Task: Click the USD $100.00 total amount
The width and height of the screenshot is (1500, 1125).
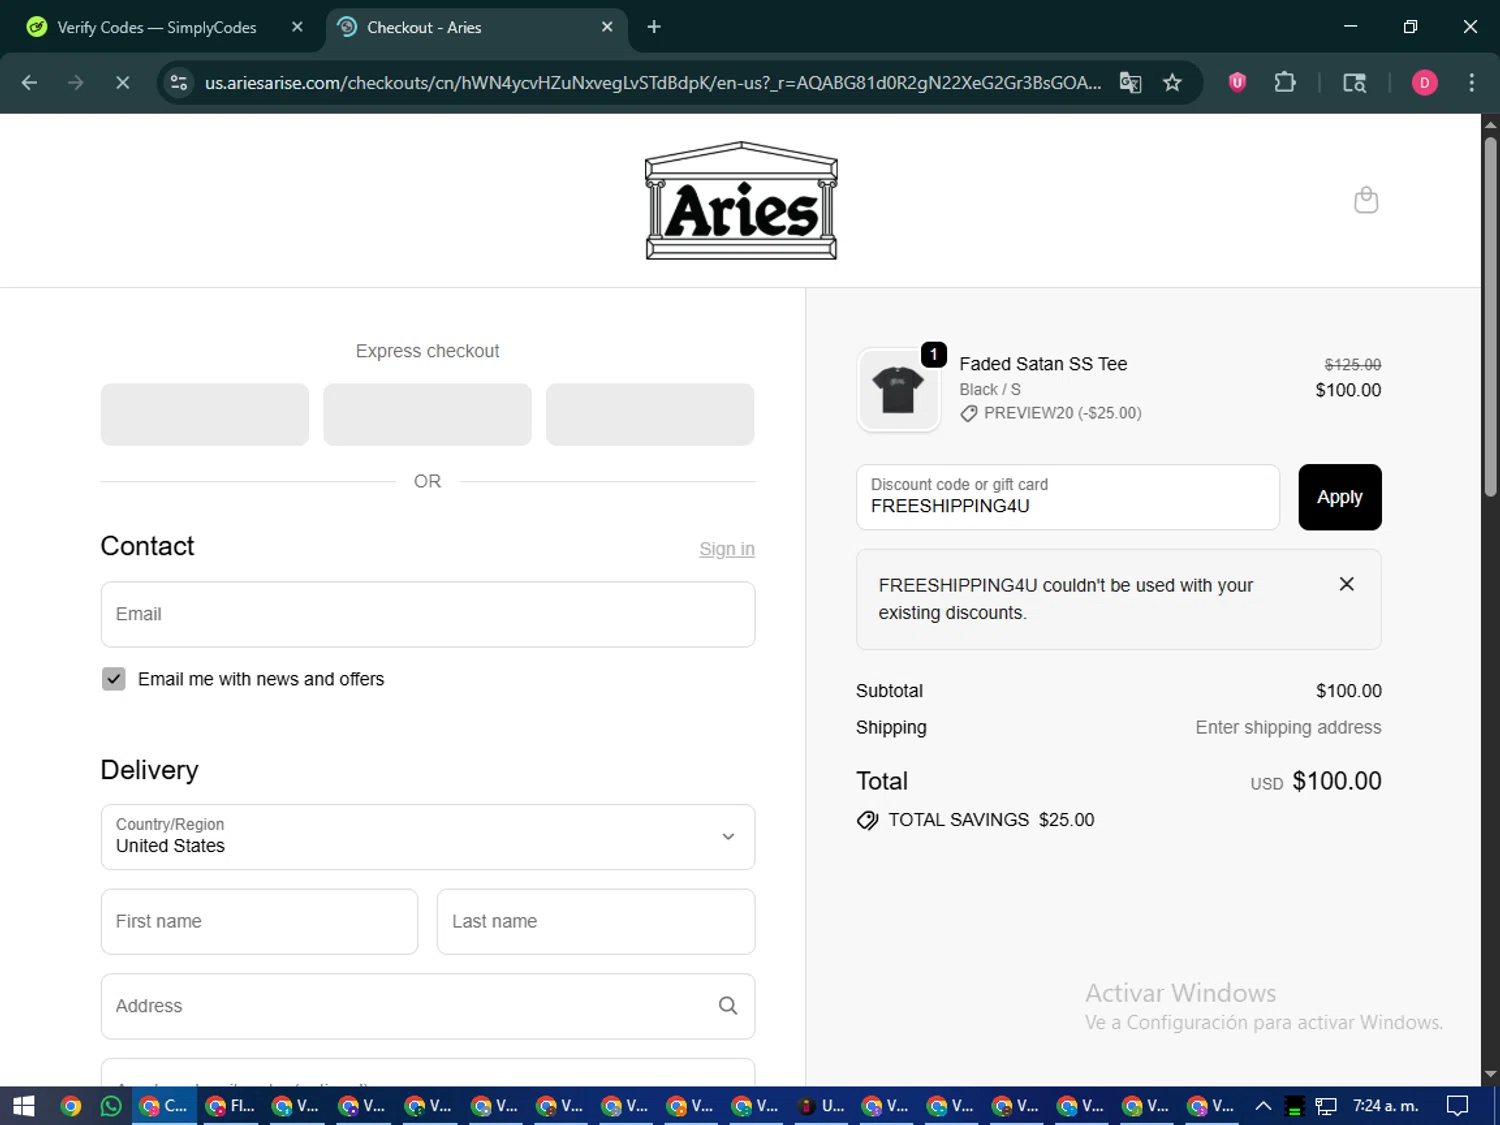Action: point(1316,781)
